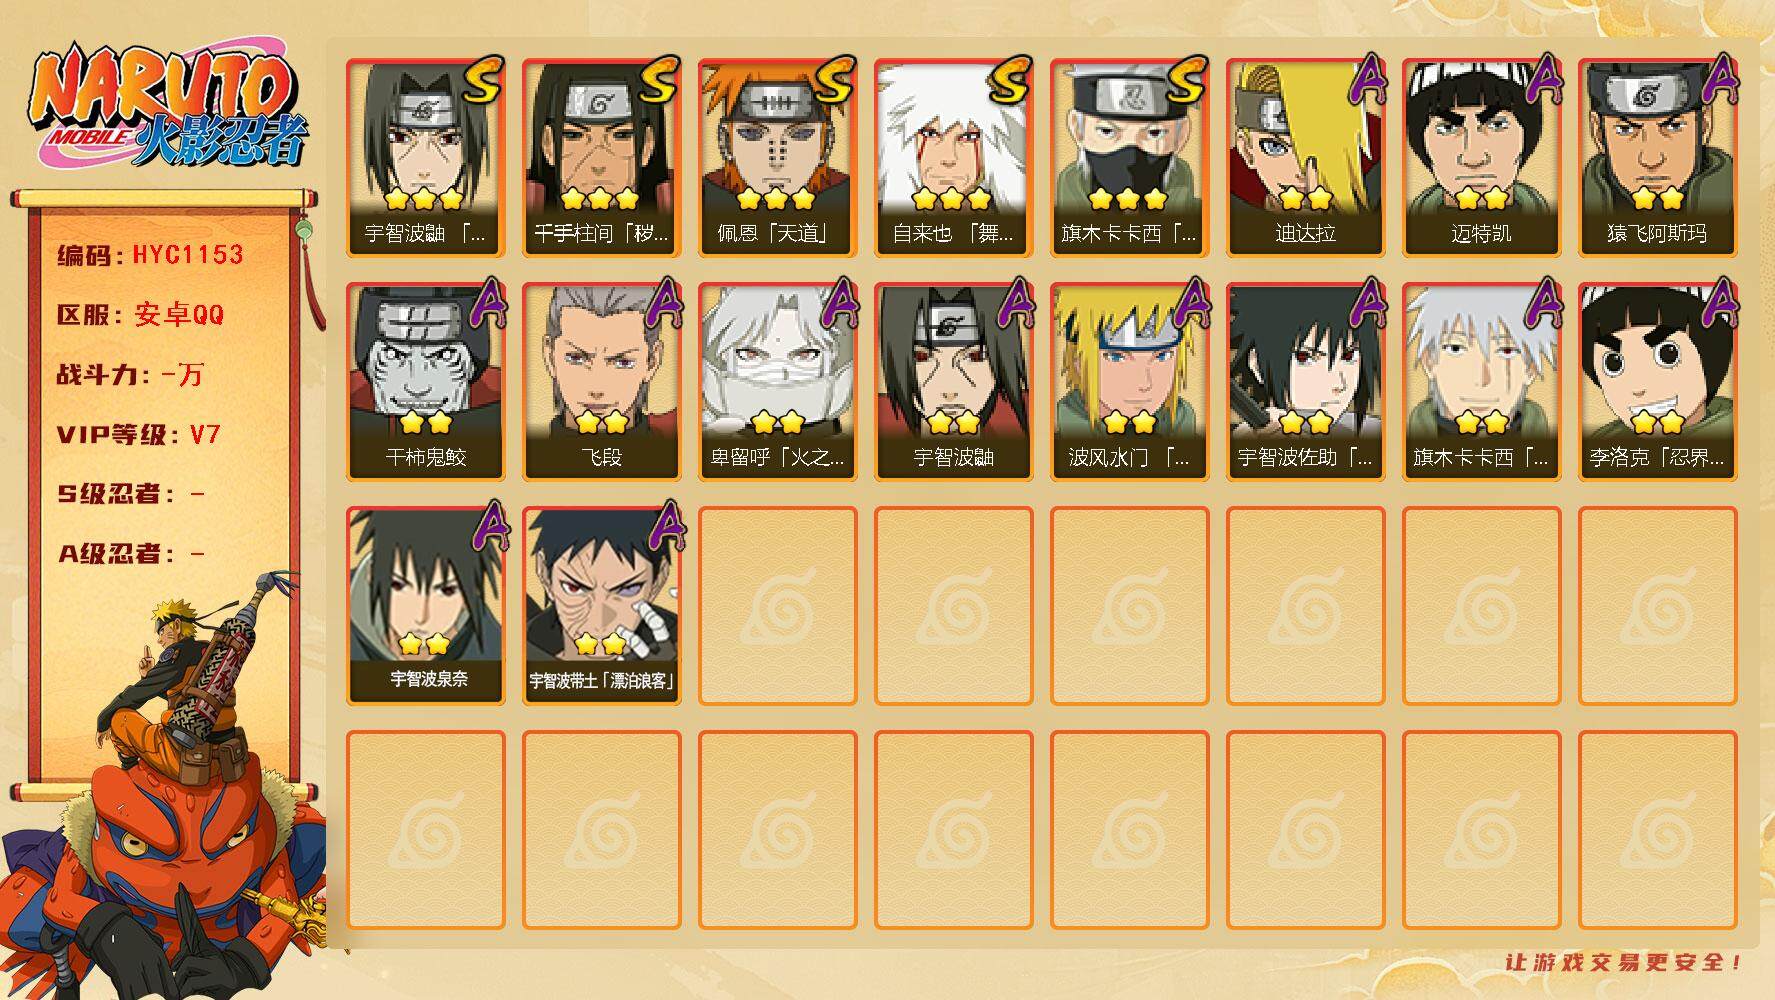
Task: Click the 编码 HYC1153 account code text
Action: point(150,255)
